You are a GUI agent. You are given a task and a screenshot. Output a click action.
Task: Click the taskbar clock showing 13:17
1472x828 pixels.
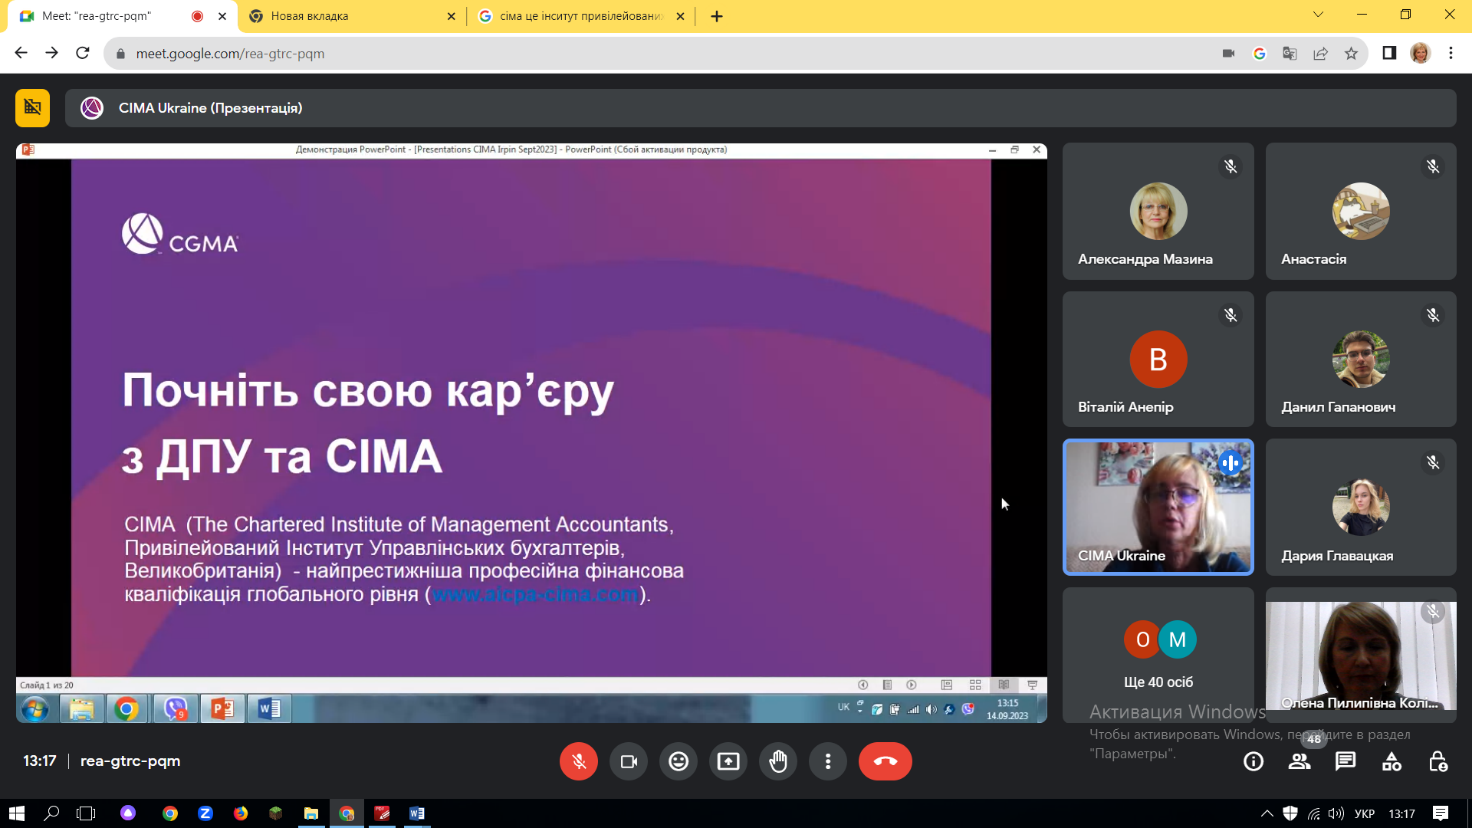(x=1402, y=813)
